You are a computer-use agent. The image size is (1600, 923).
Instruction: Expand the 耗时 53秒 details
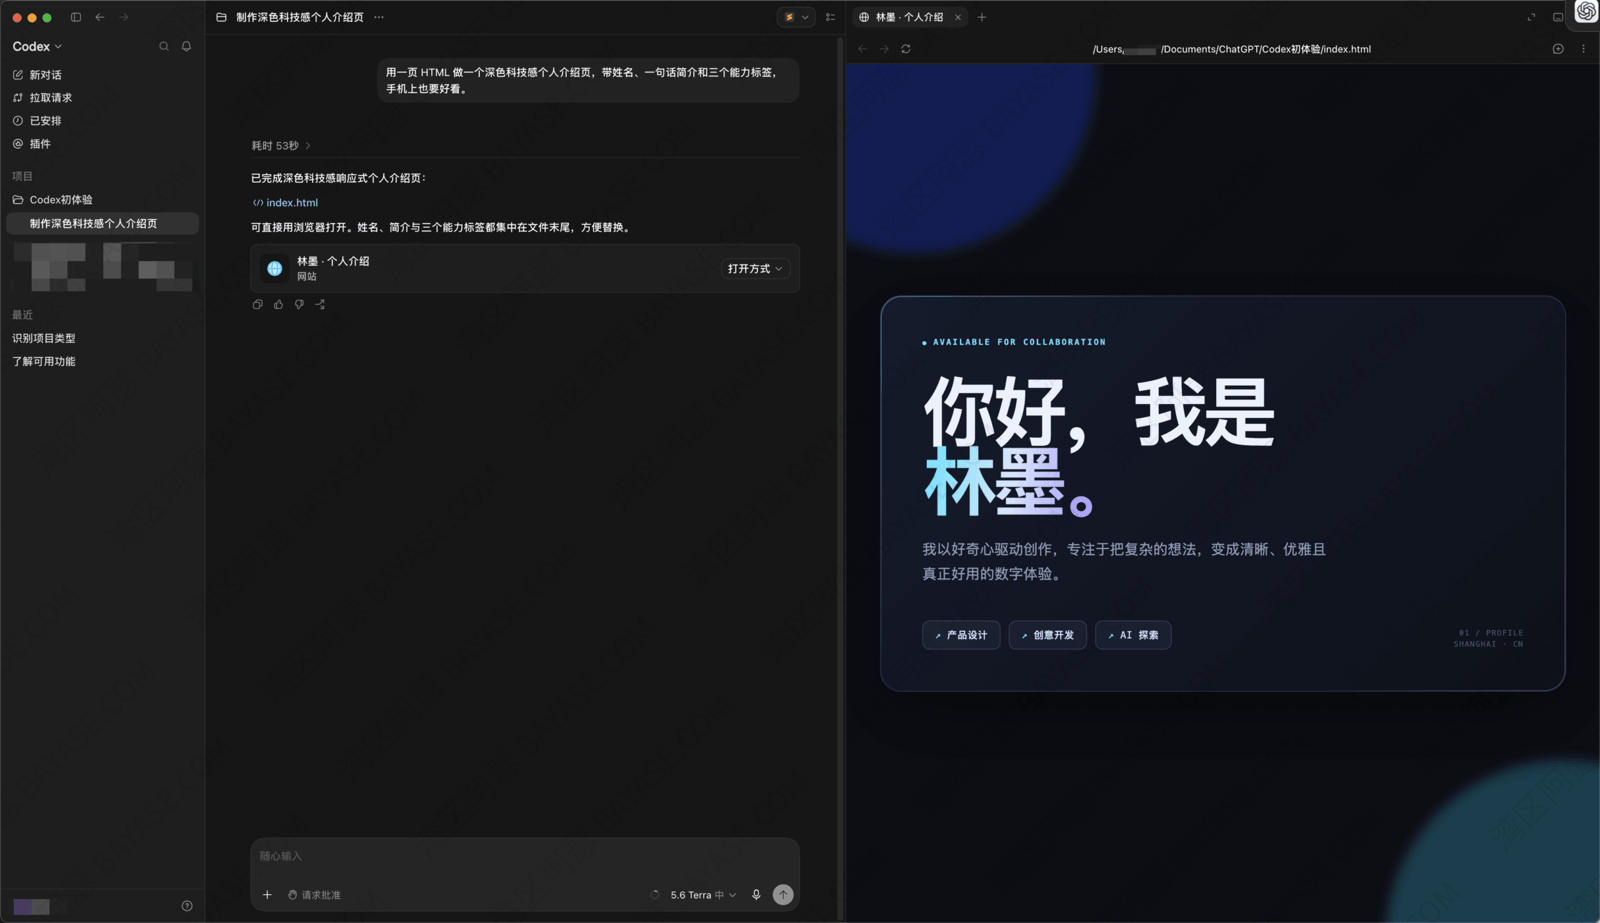click(281, 146)
